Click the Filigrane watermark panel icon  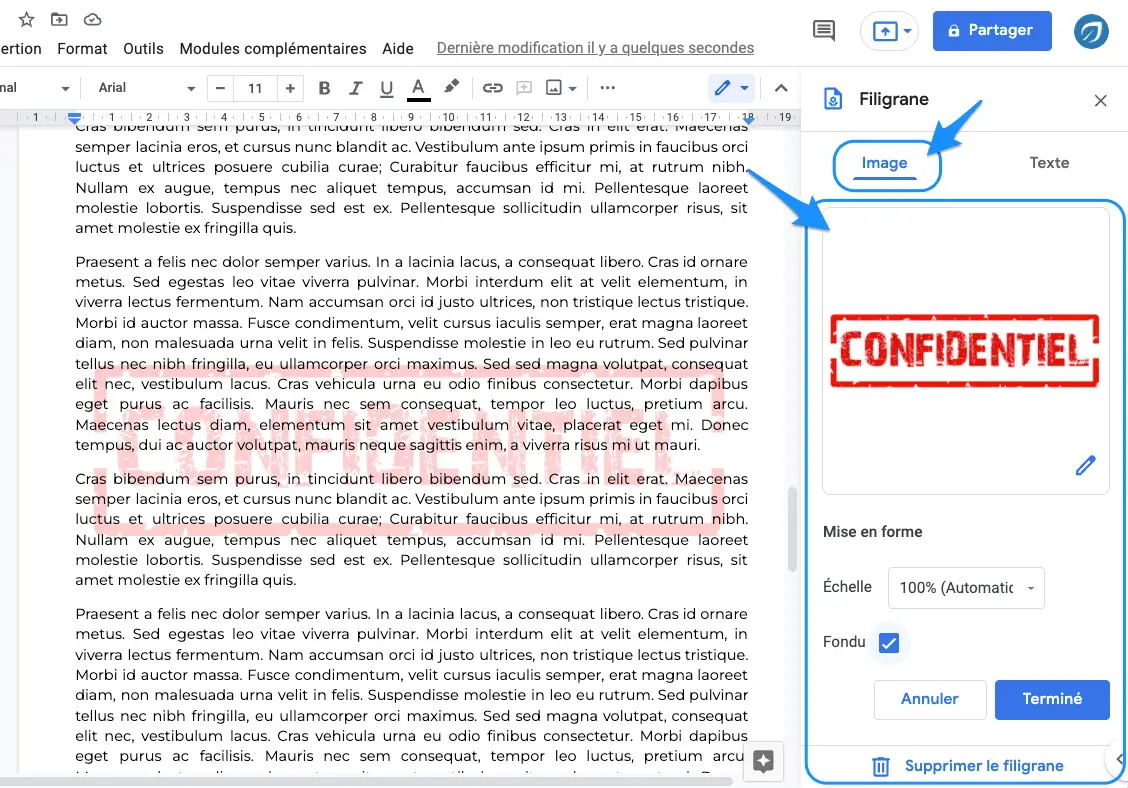click(x=832, y=99)
